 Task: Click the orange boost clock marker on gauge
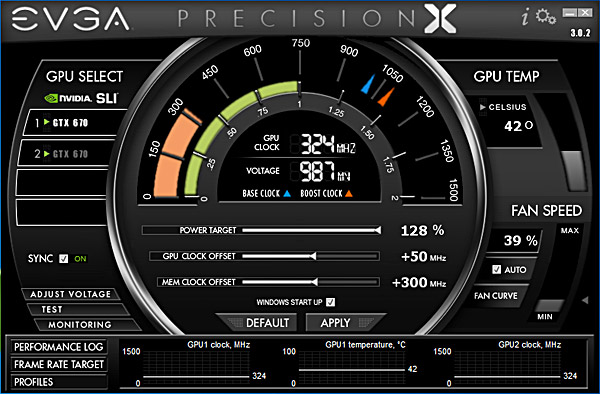tap(386, 97)
